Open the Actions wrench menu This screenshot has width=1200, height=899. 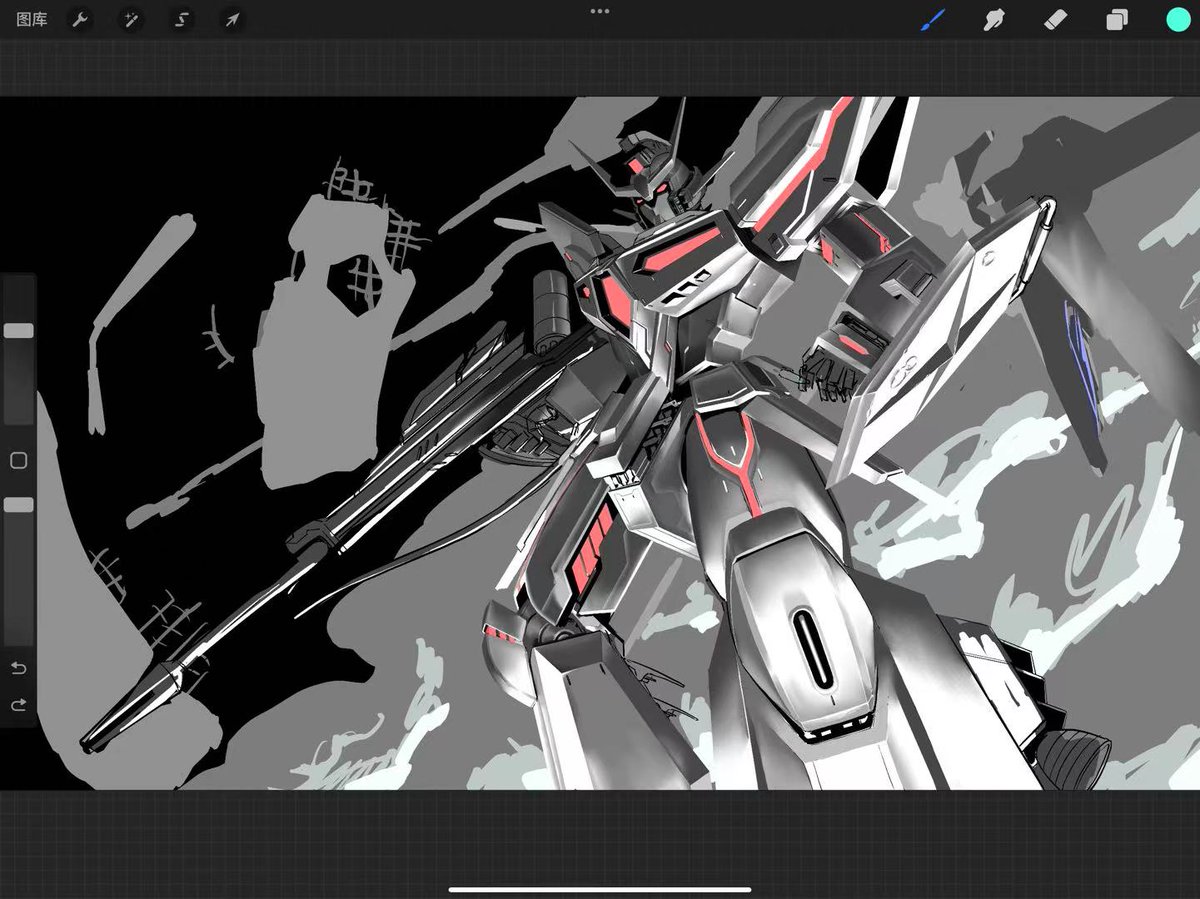pyautogui.click(x=80, y=19)
